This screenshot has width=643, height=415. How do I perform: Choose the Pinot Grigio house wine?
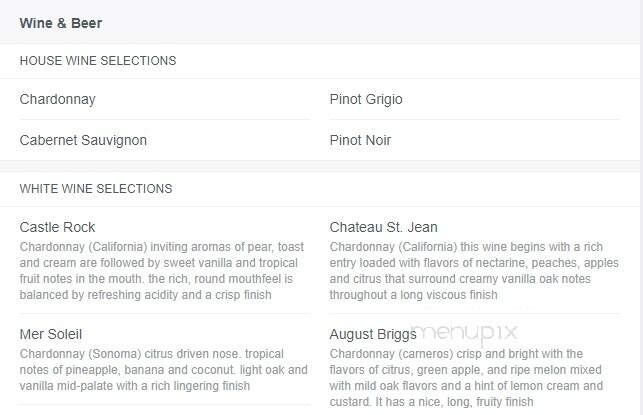[x=366, y=99]
